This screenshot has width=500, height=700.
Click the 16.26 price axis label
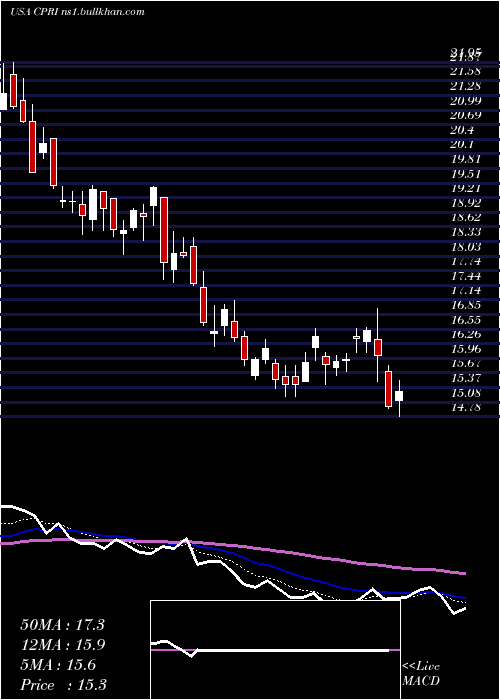pyautogui.click(x=466, y=334)
